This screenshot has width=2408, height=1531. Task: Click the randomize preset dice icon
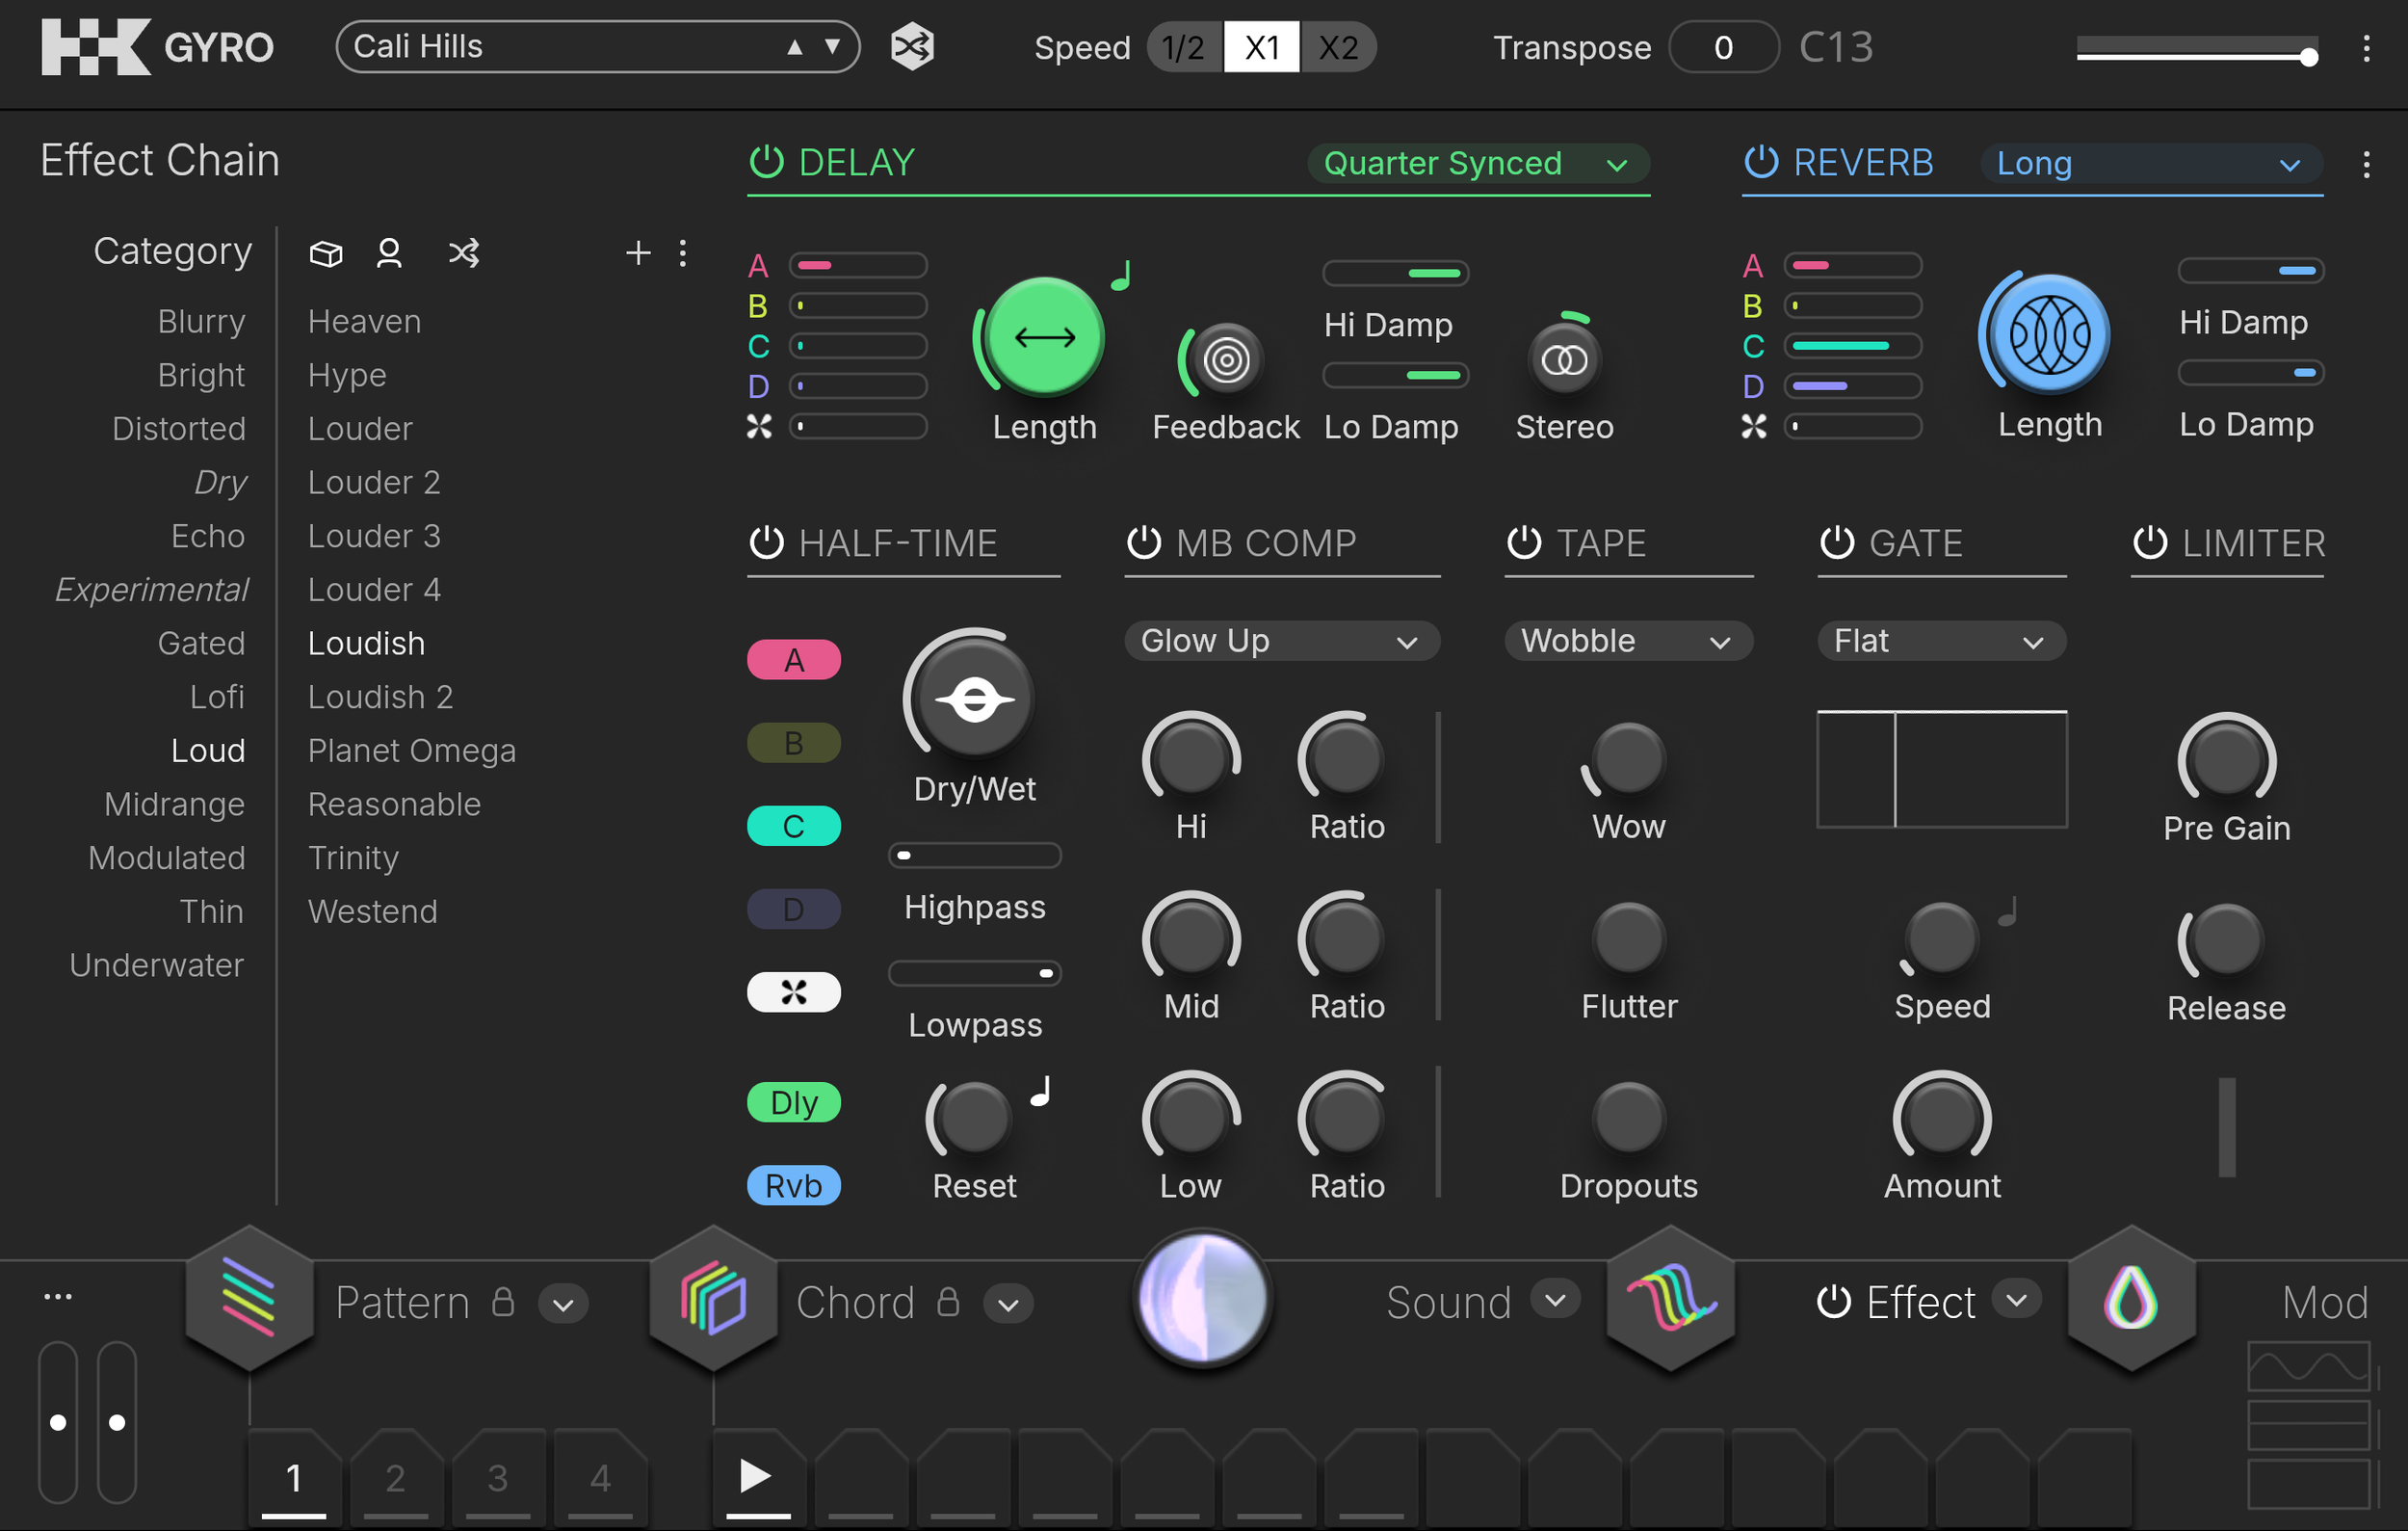click(x=911, y=47)
